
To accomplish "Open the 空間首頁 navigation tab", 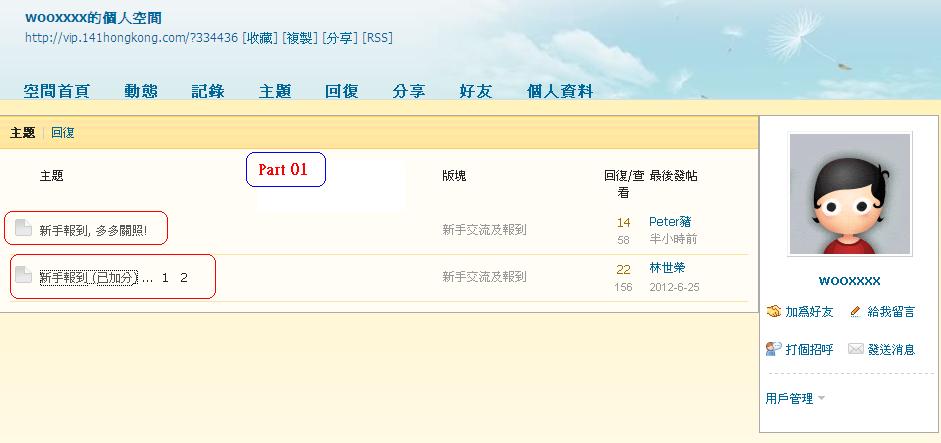I will 56,91.
